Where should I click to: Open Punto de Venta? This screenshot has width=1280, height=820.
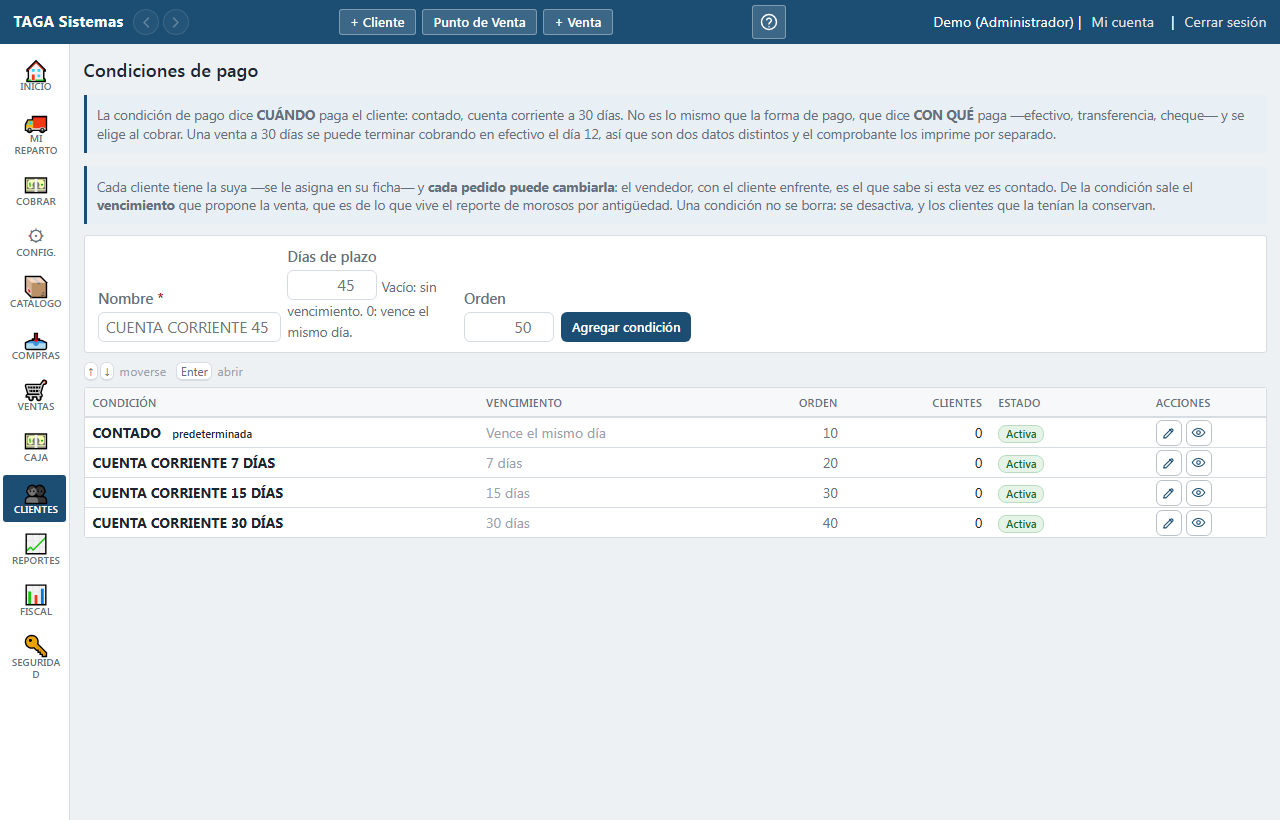pyautogui.click(x=480, y=22)
